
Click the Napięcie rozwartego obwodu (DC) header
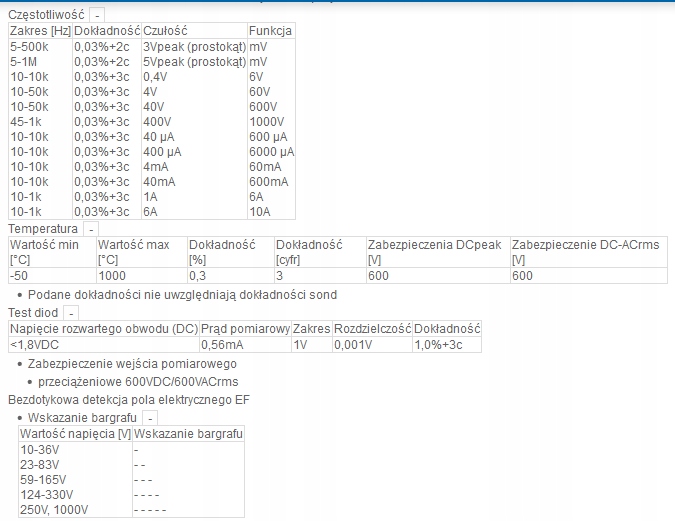click(104, 329)
